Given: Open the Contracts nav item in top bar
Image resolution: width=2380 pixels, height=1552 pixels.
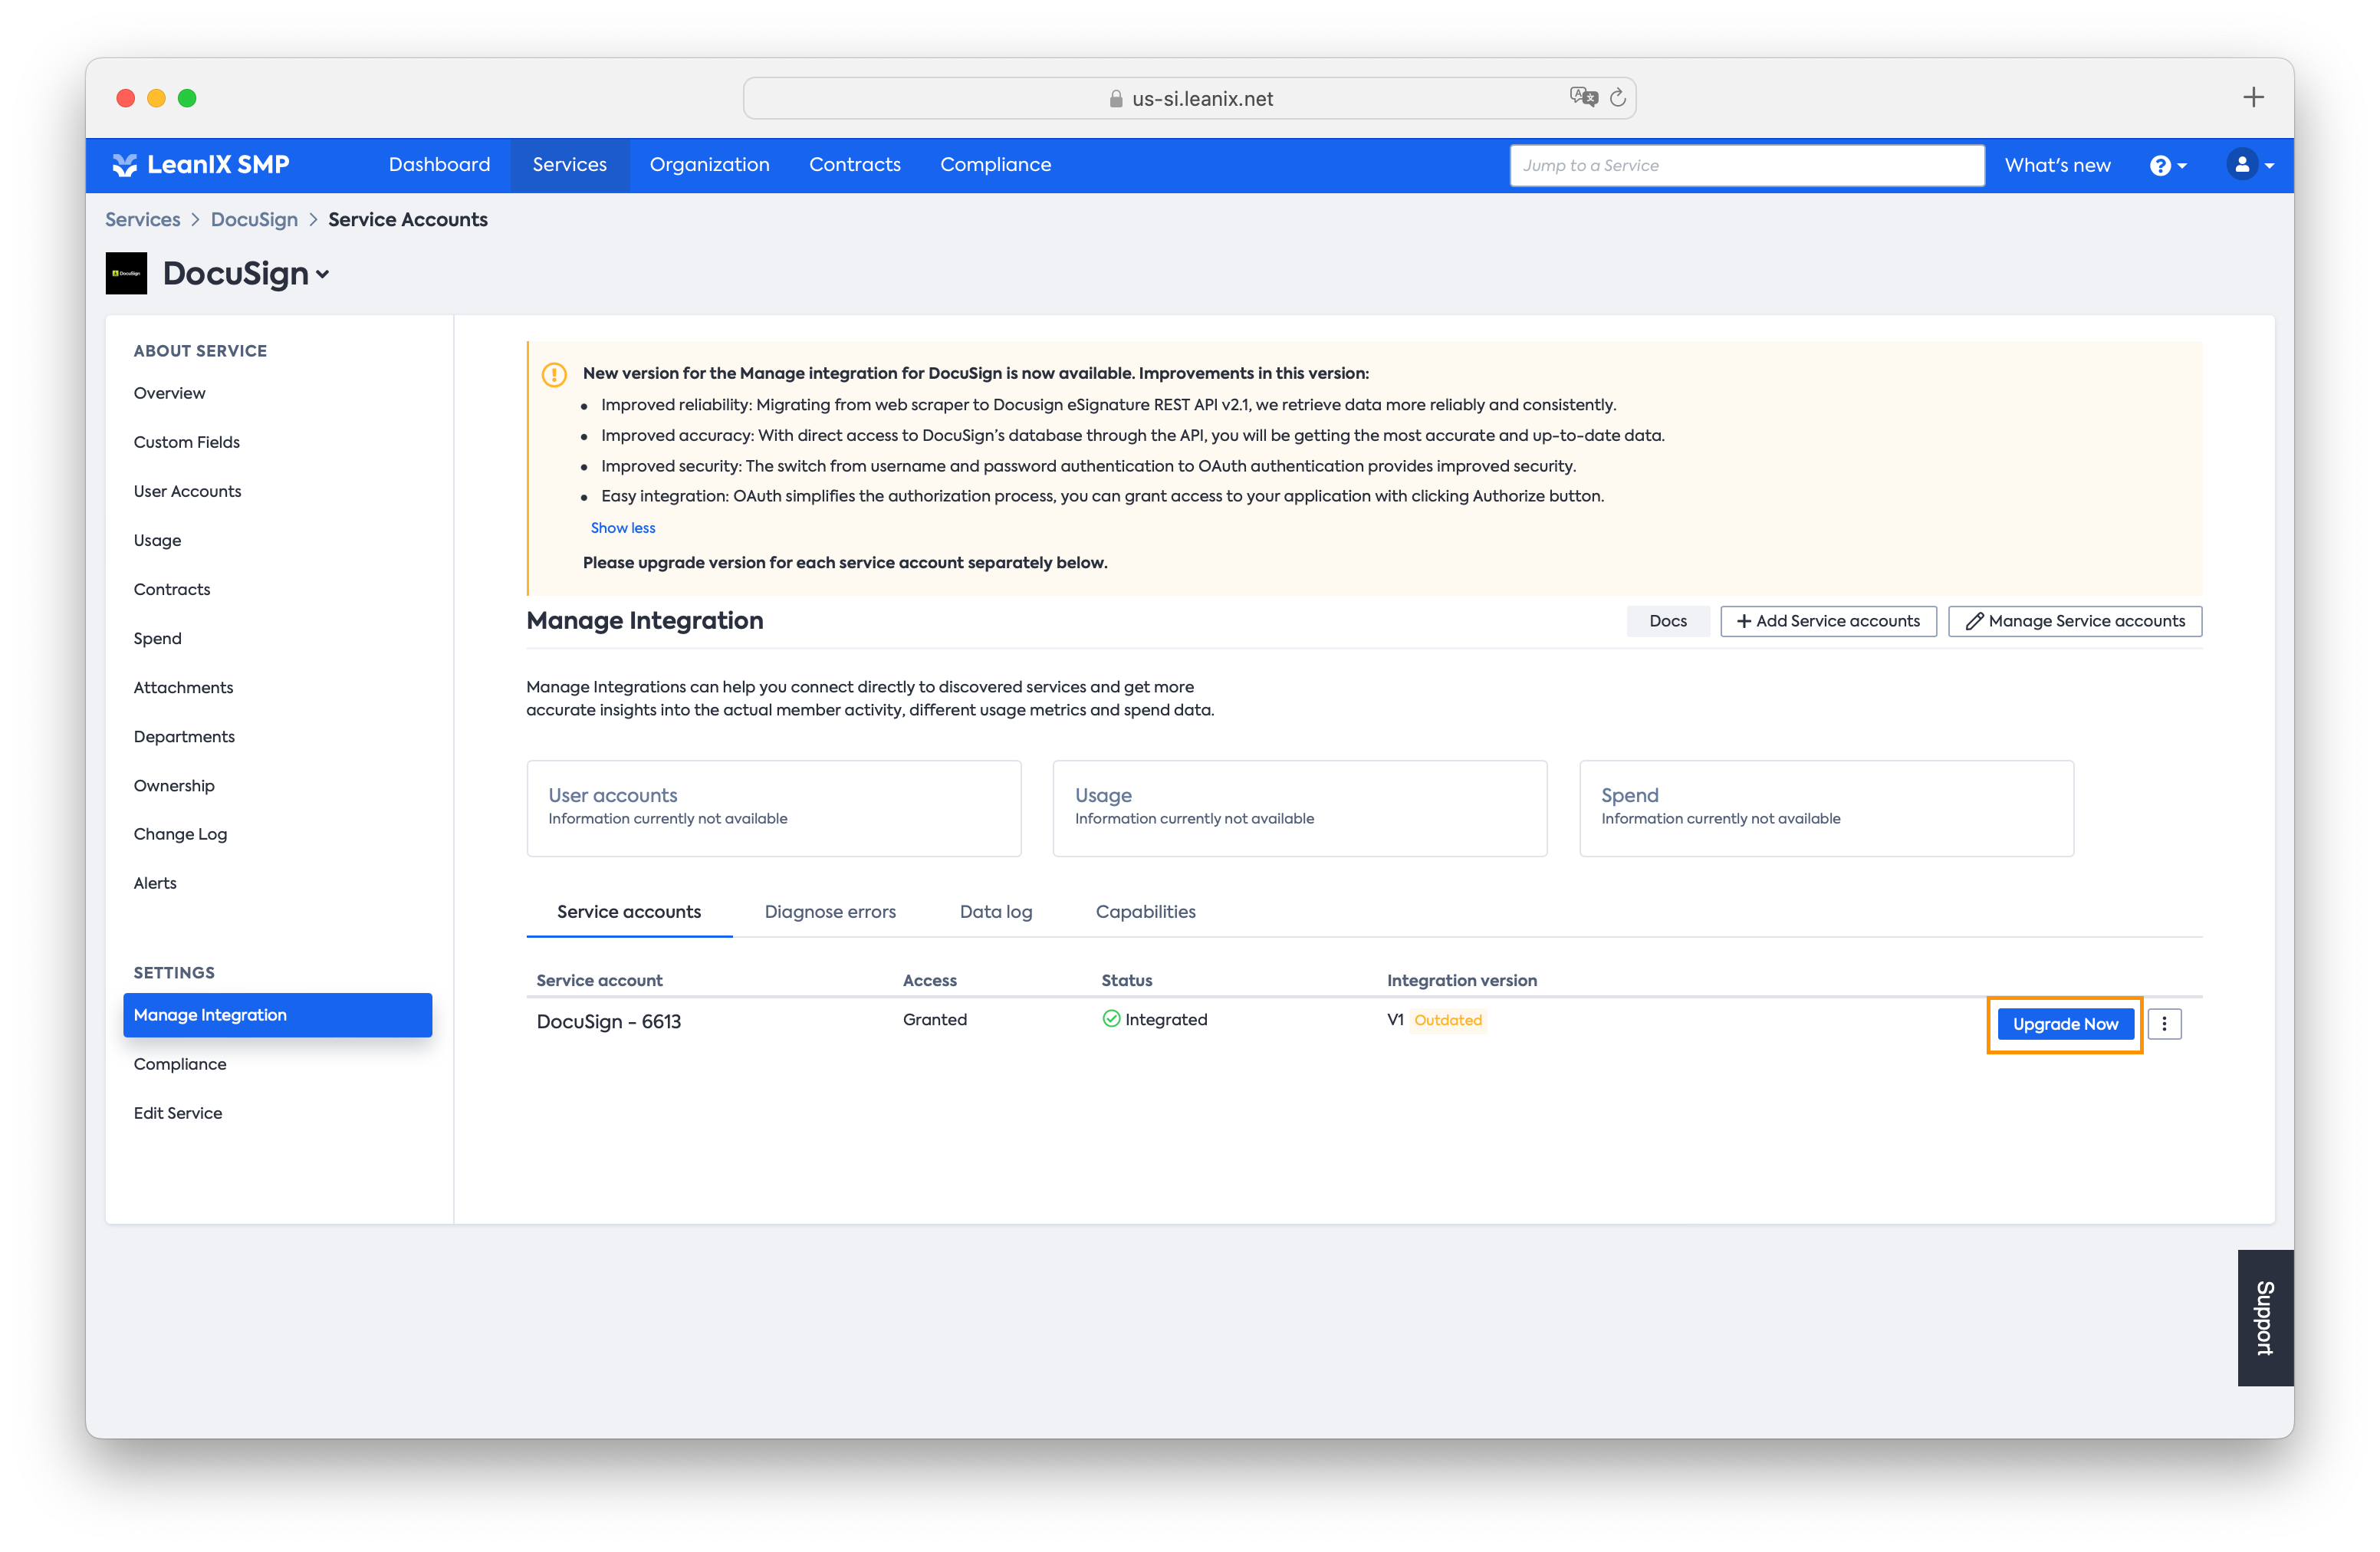Looking at the screenshot, I should coord(855,165).
